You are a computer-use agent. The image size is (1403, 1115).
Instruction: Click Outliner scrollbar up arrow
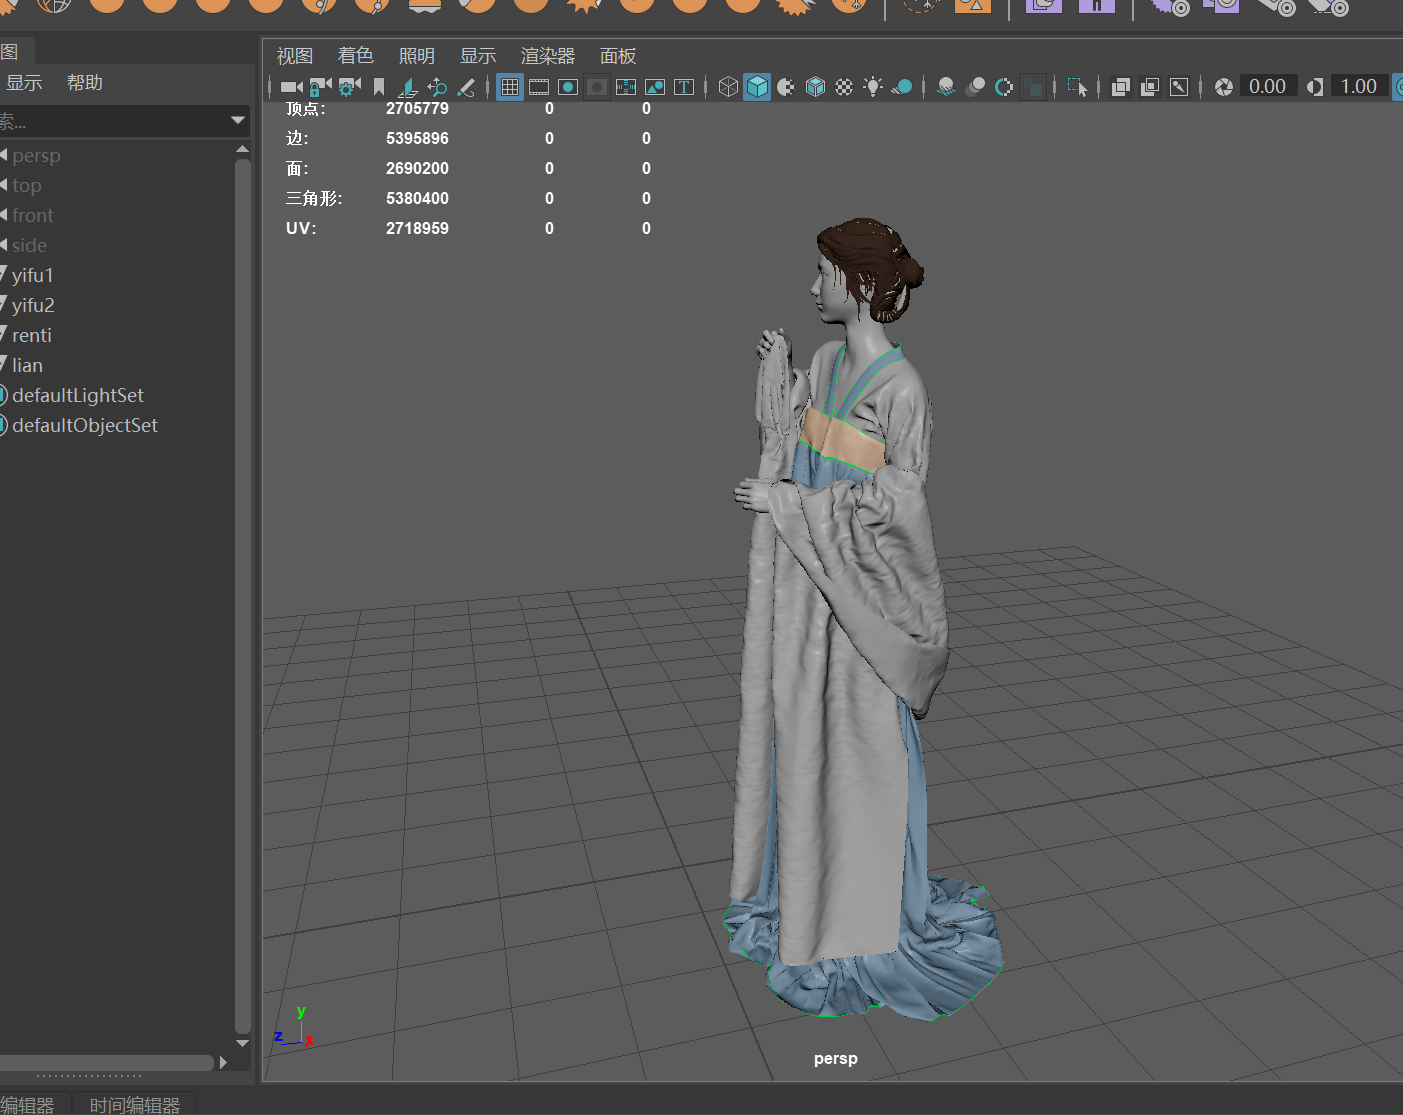click(x=242, y=149)
